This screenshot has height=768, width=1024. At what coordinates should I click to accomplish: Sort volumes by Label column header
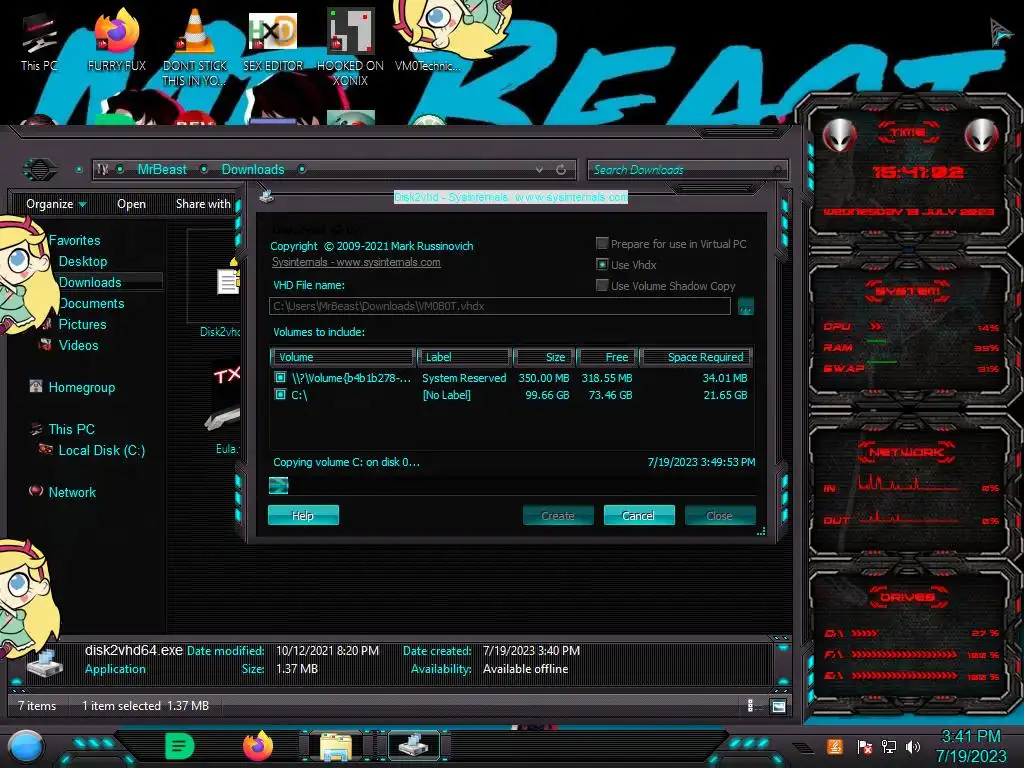(x=464, y=357)
